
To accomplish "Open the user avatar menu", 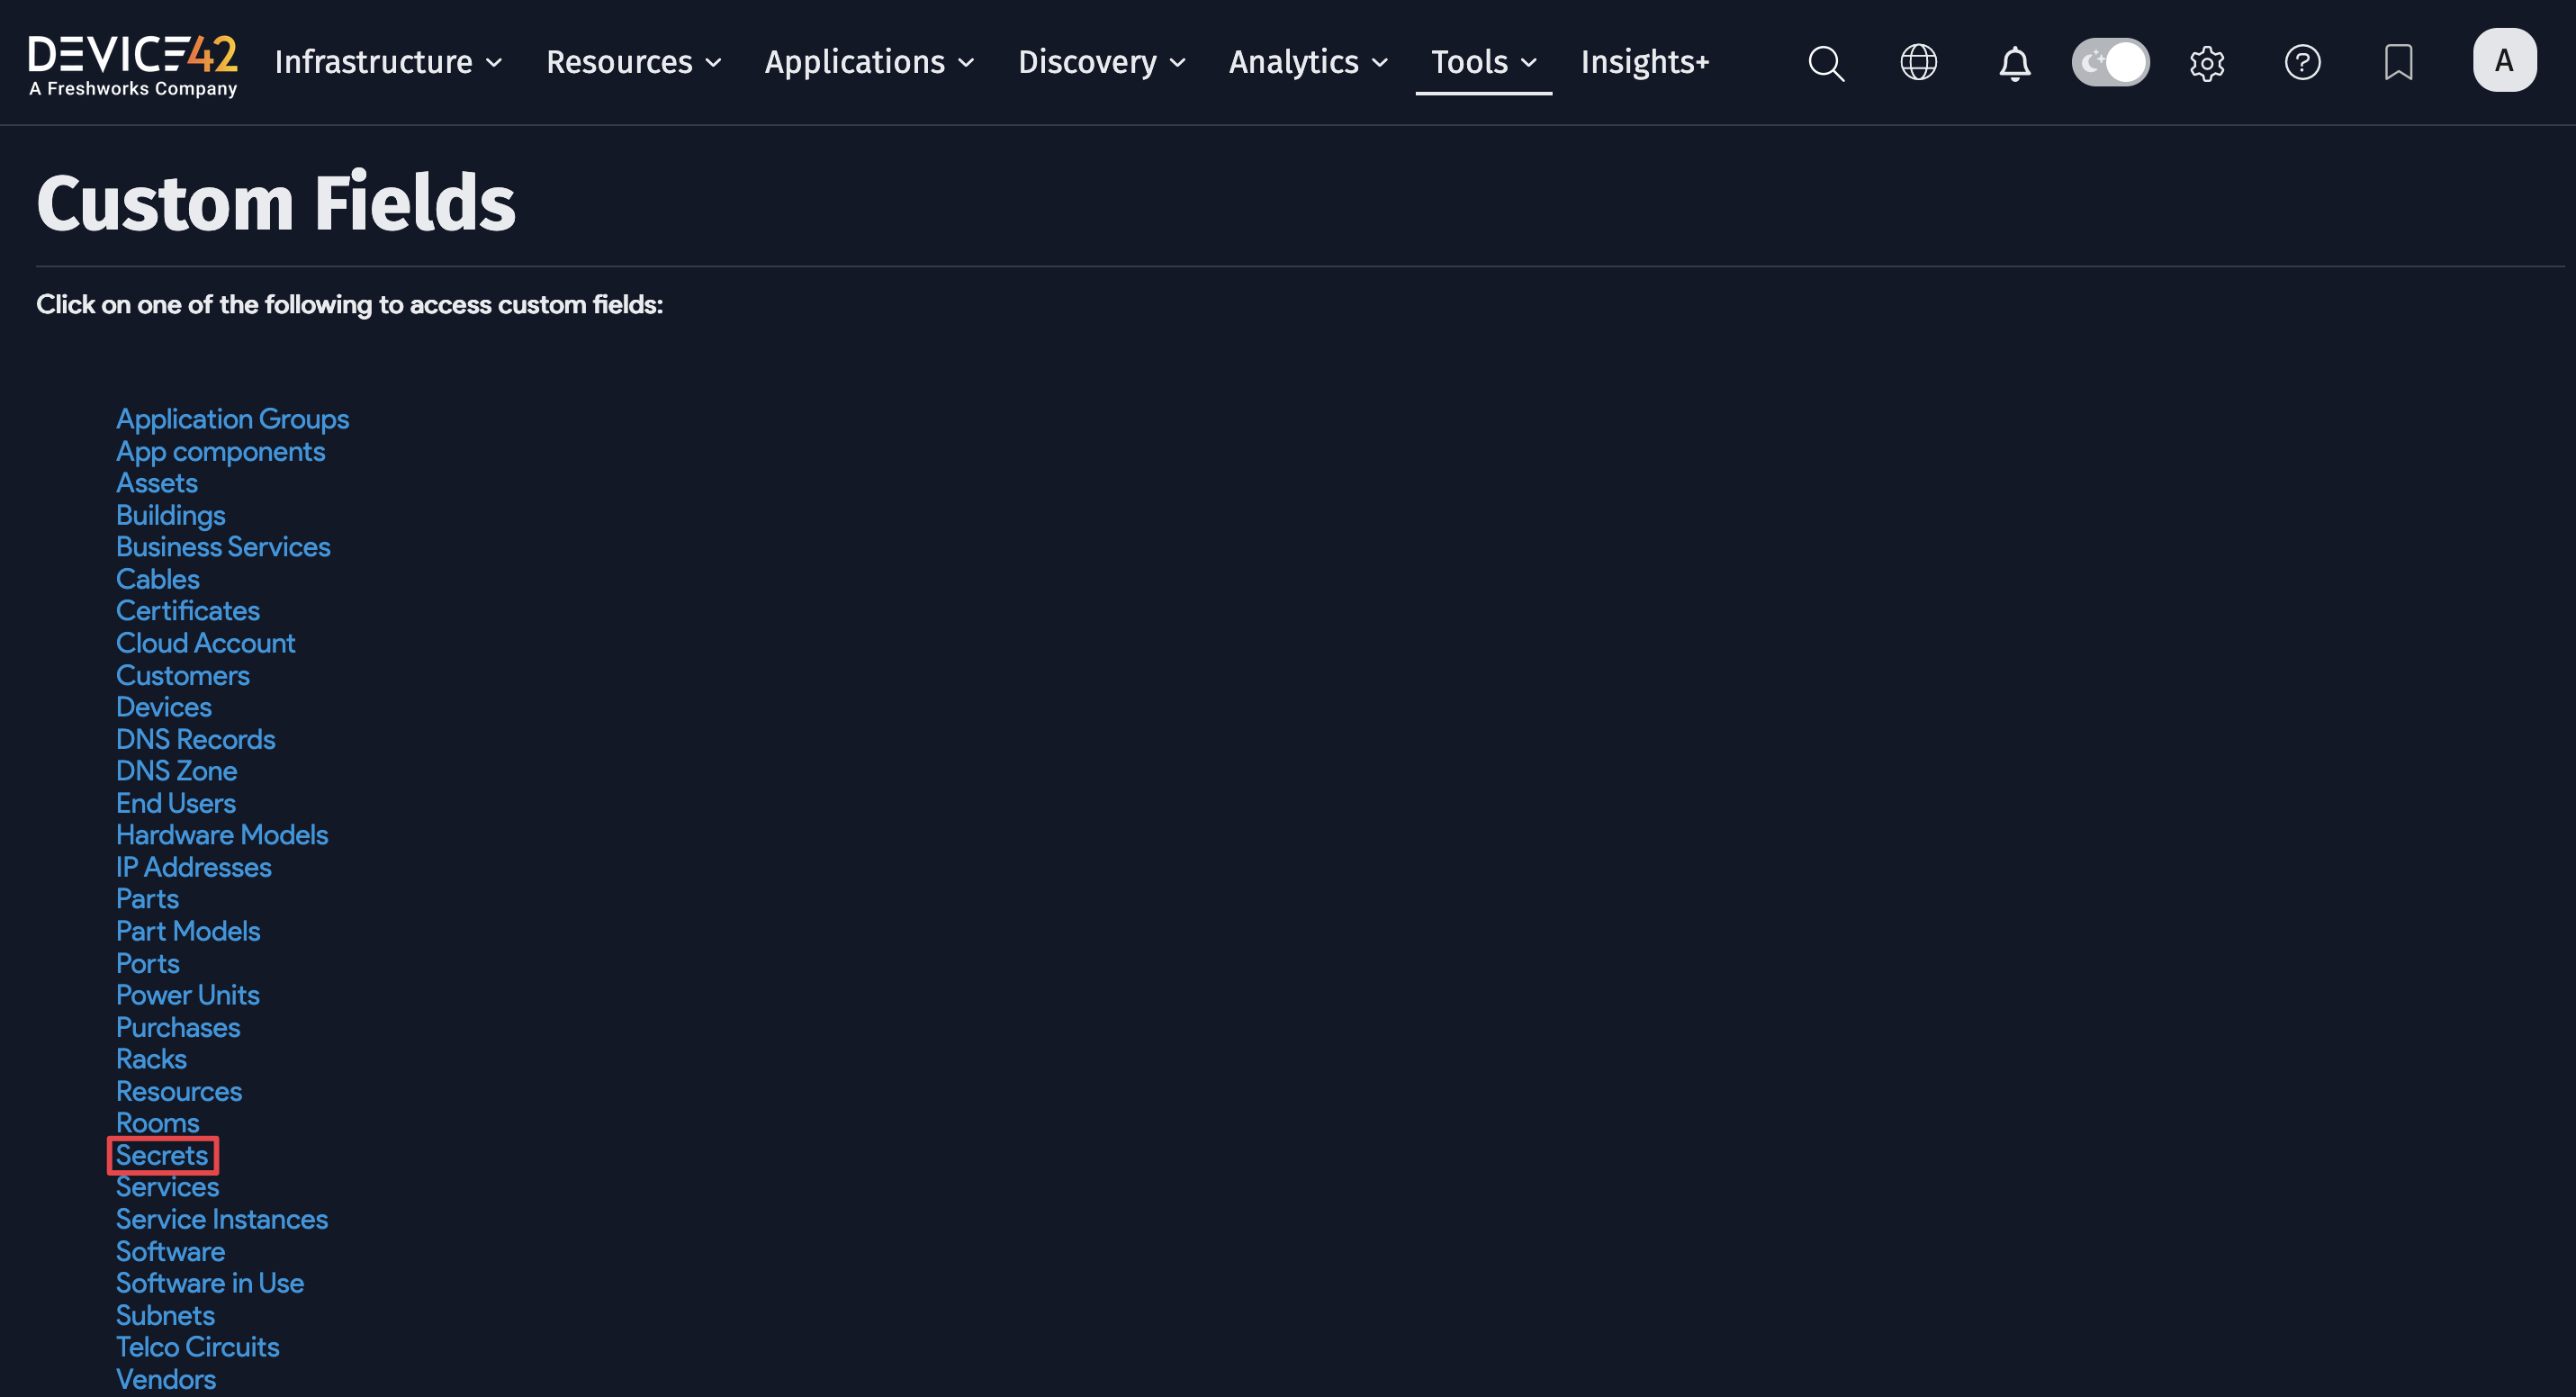I will 2504,60.
